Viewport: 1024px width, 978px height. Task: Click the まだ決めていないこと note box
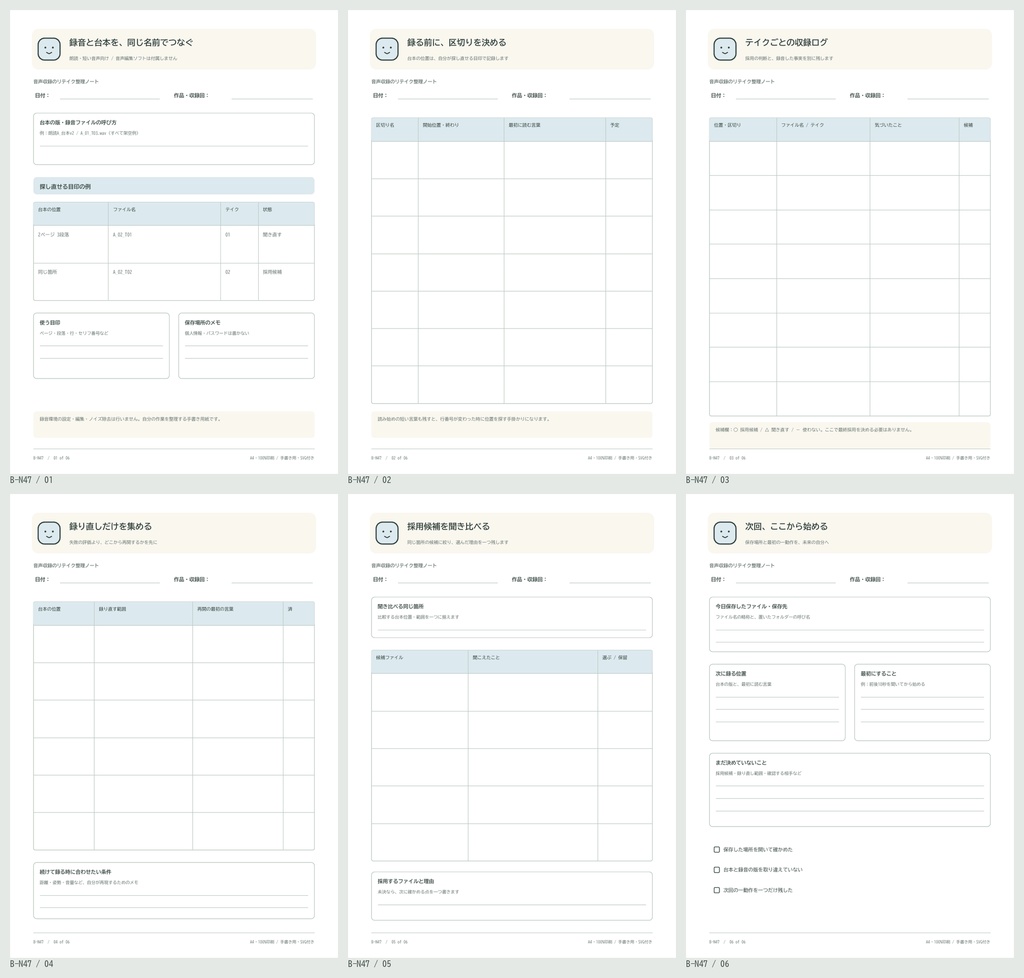[850, 790]
